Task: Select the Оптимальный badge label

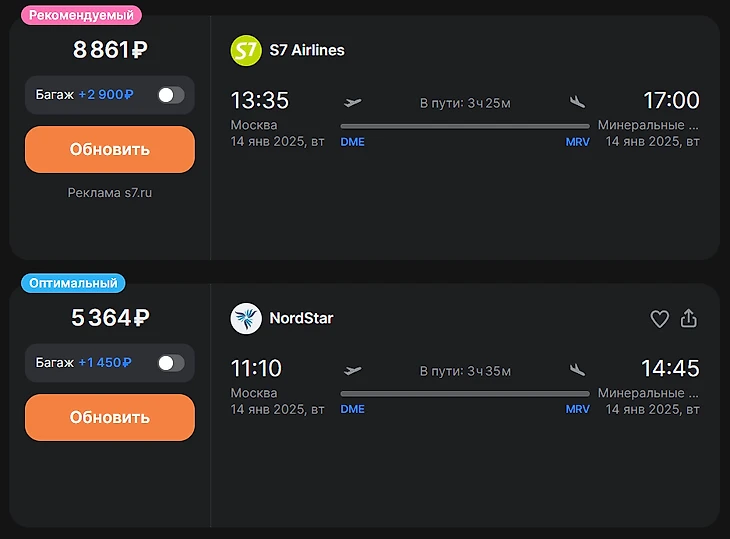Action: pos(73,283)
